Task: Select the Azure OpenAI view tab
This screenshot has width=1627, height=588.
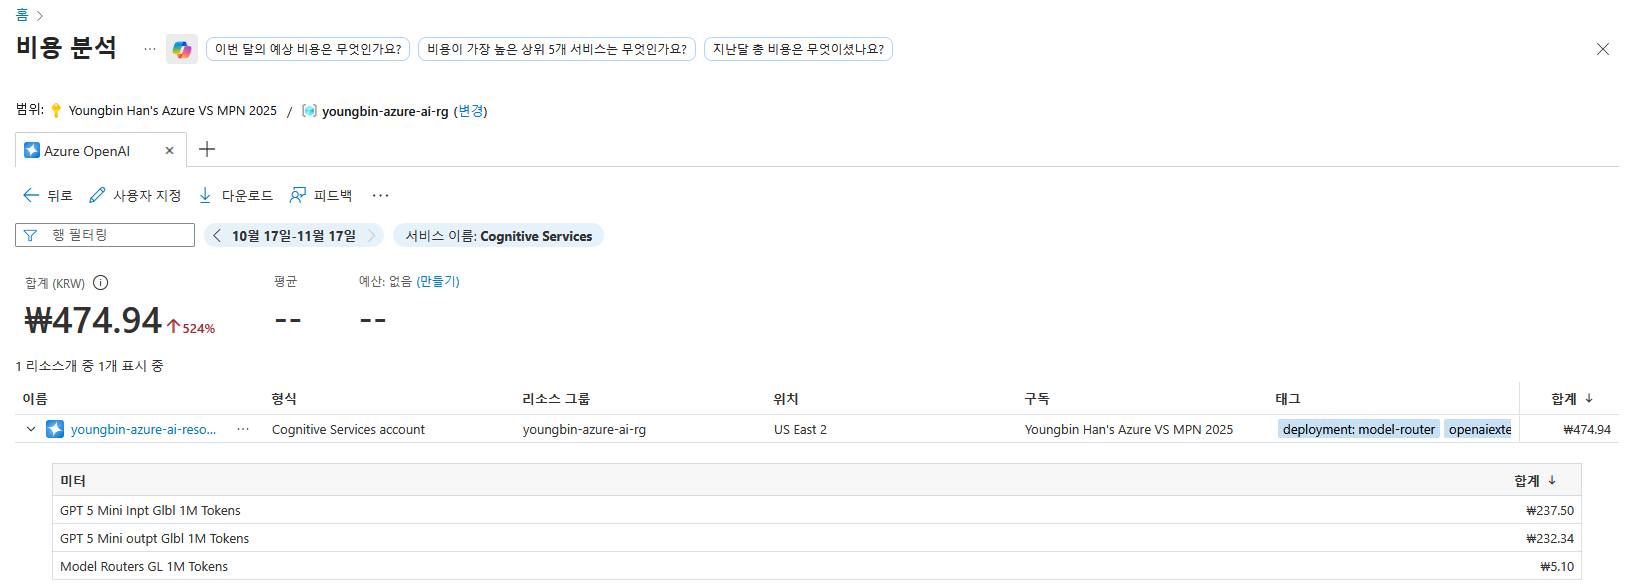Action: [87, 151]
